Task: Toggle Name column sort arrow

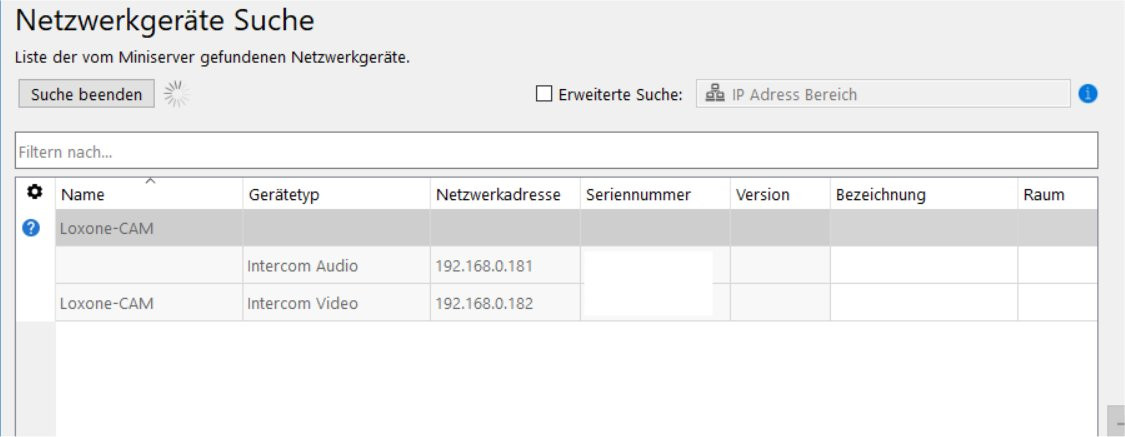Action: pyautogui.click(x=150, y=181)
